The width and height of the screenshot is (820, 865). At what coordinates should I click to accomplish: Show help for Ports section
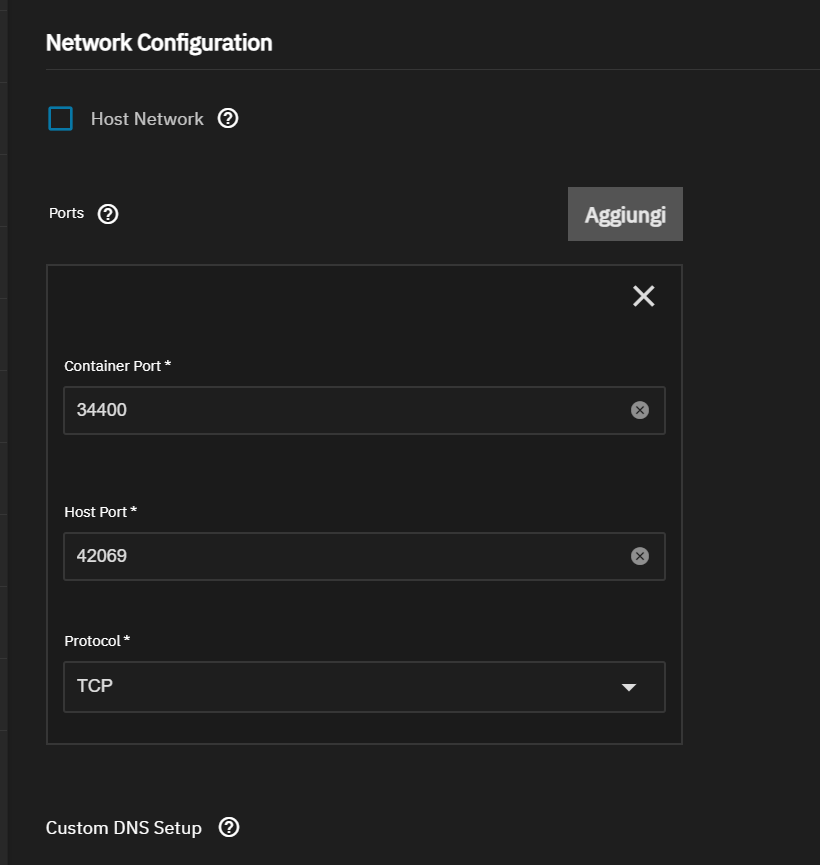click(x=108, y=214)
